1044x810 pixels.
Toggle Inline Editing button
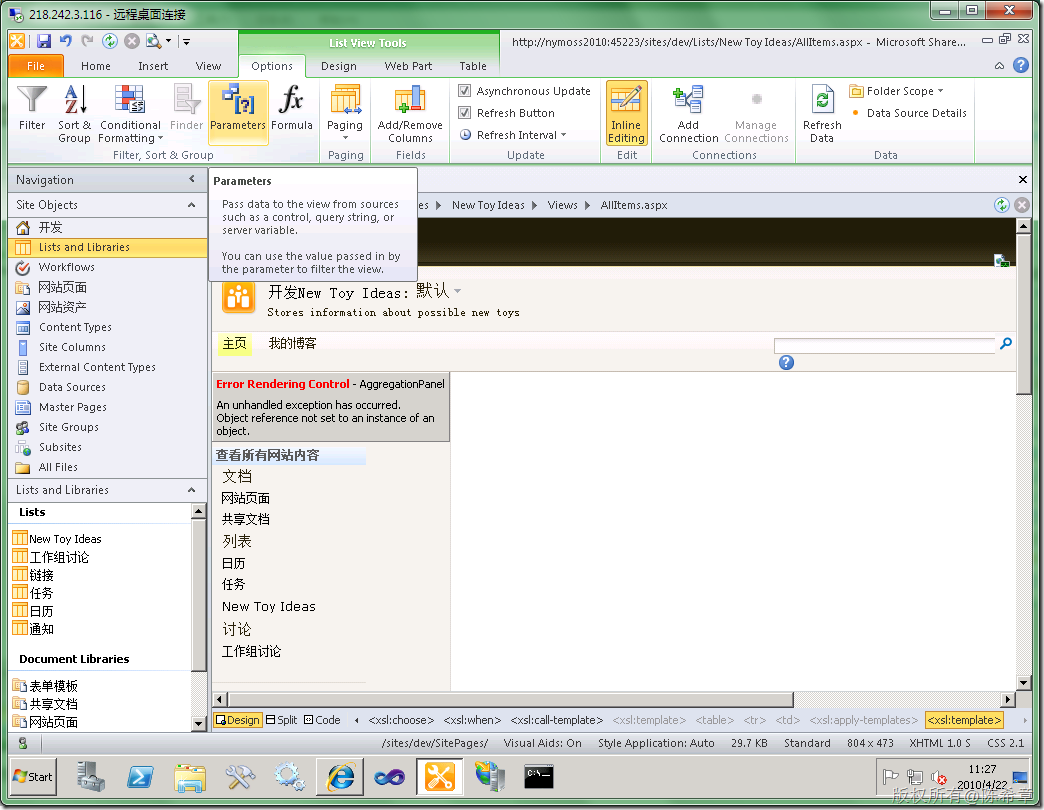(626, 113)
